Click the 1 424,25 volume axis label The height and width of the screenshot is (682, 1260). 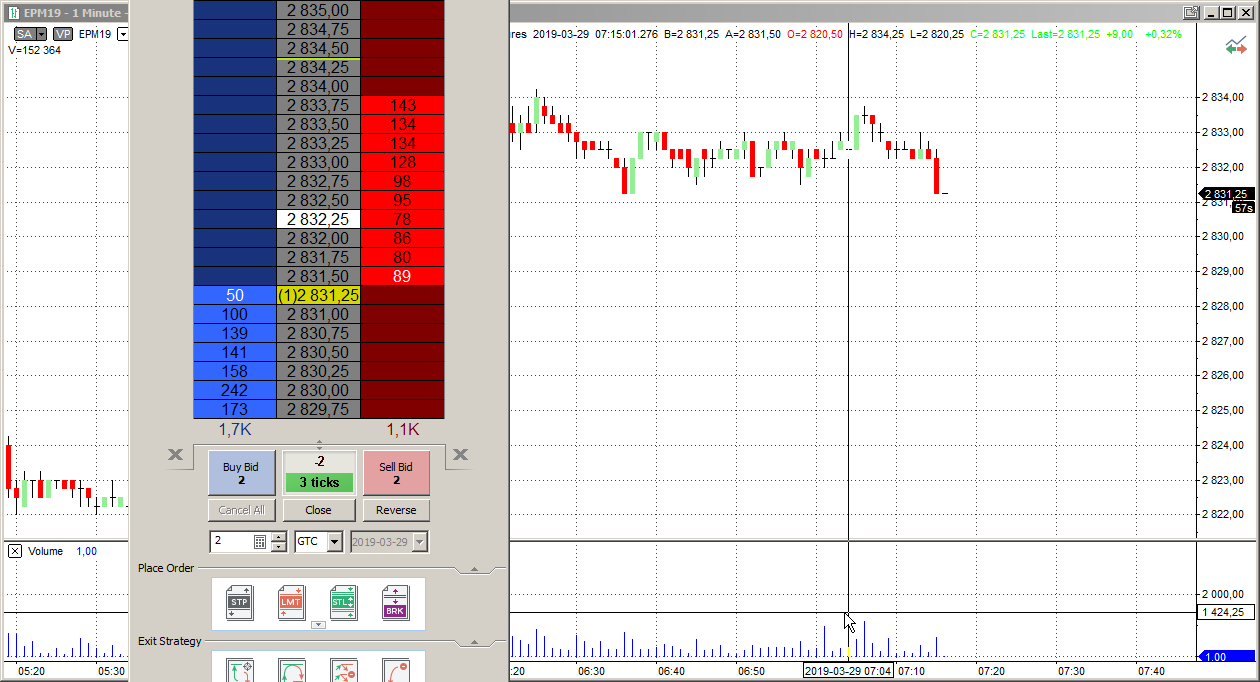tap(1224, 612)
